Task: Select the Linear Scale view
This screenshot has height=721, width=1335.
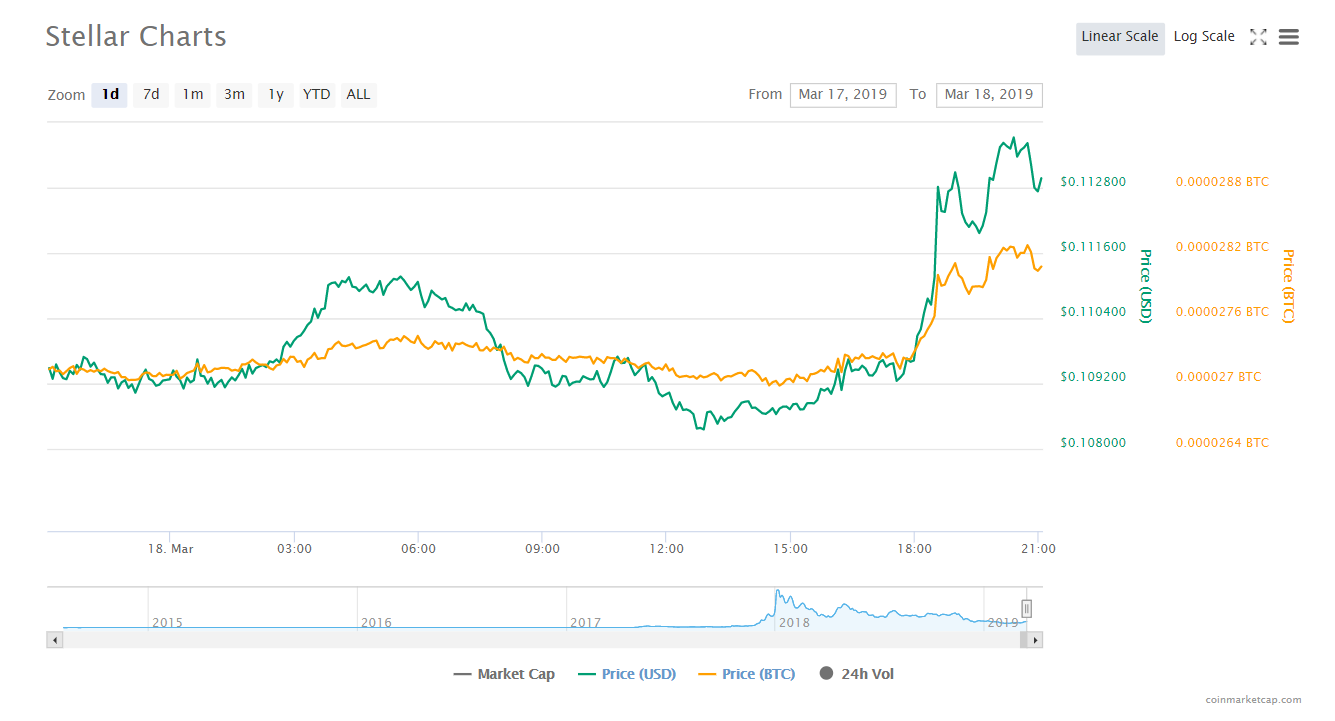Action: [1120, 37]
